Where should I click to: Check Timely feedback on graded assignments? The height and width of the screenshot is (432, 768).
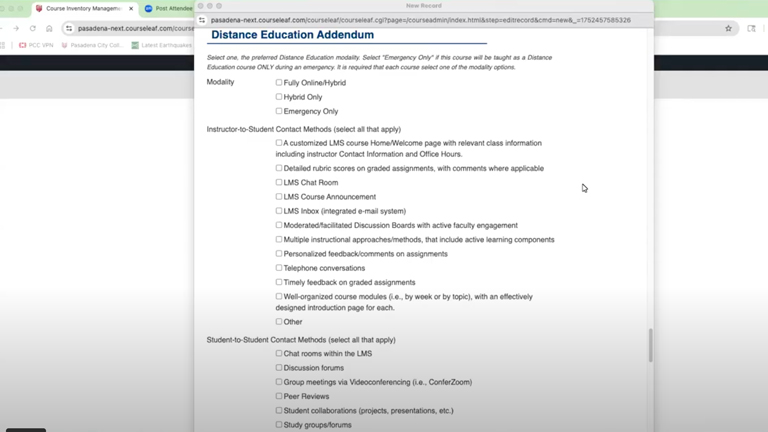[x=279, y=282]
